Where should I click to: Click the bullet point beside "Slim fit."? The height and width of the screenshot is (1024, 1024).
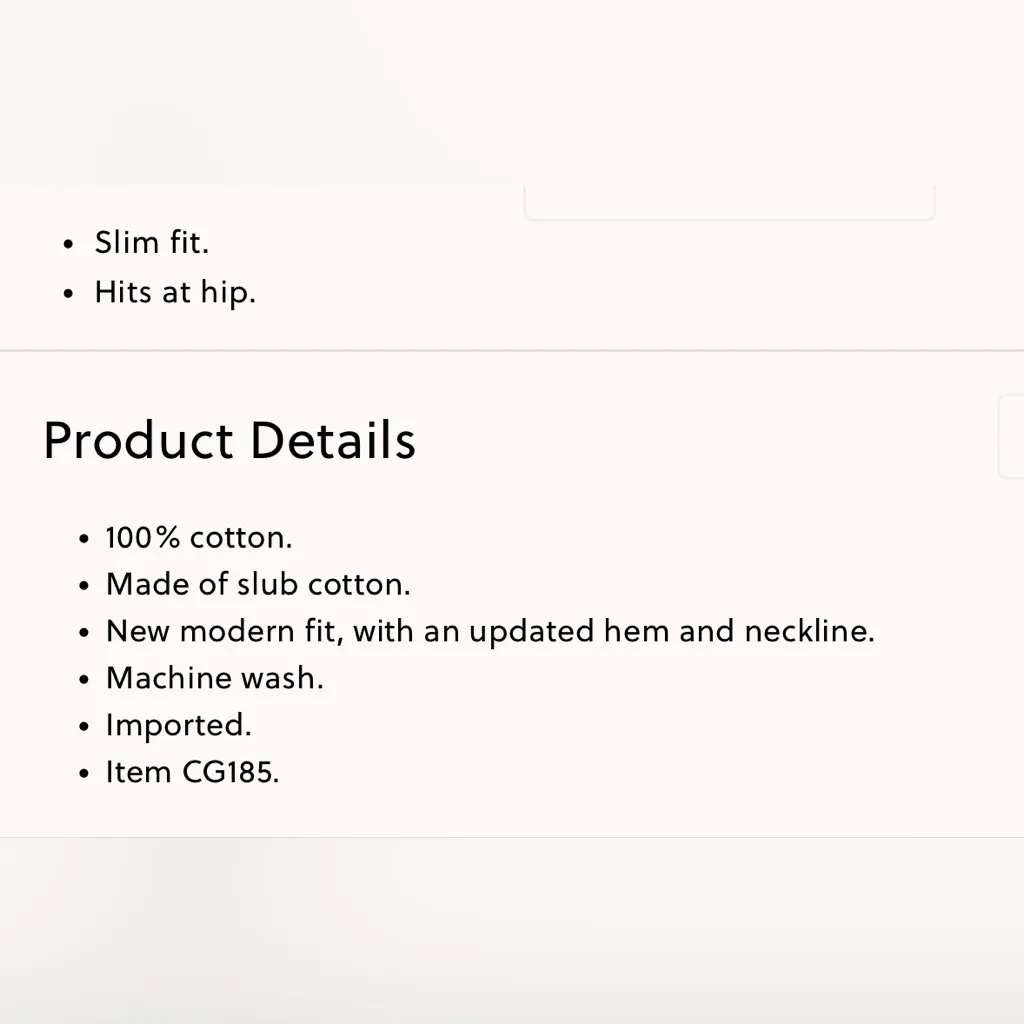tap(68, 244)
